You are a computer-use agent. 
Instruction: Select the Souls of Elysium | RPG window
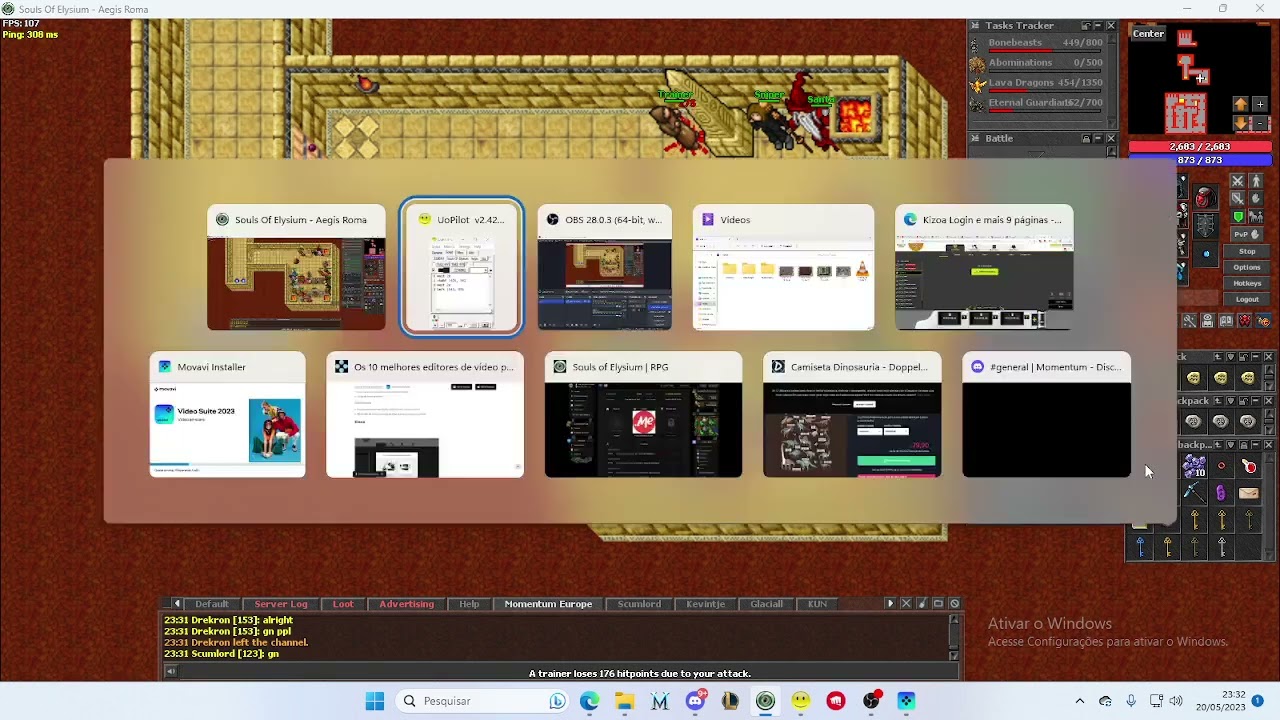pyautogui.click(x=643, y=414)
